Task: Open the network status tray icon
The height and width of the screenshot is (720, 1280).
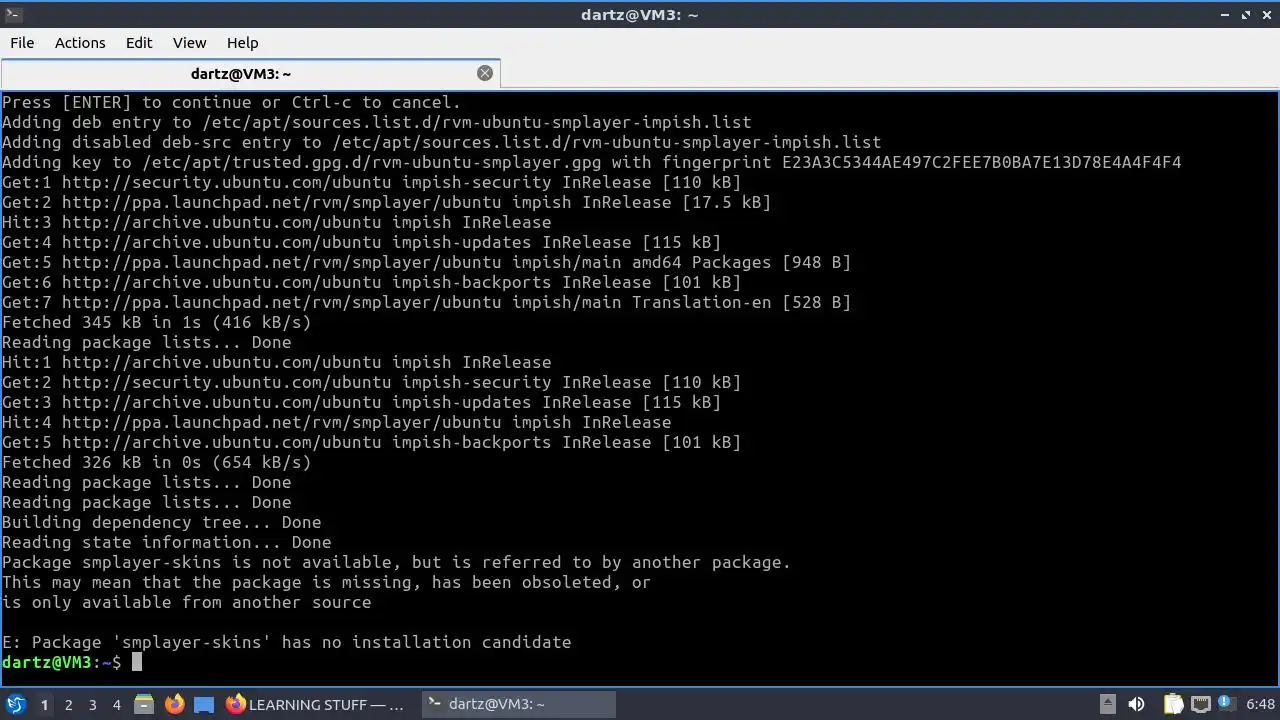Action: (1200, 705)
